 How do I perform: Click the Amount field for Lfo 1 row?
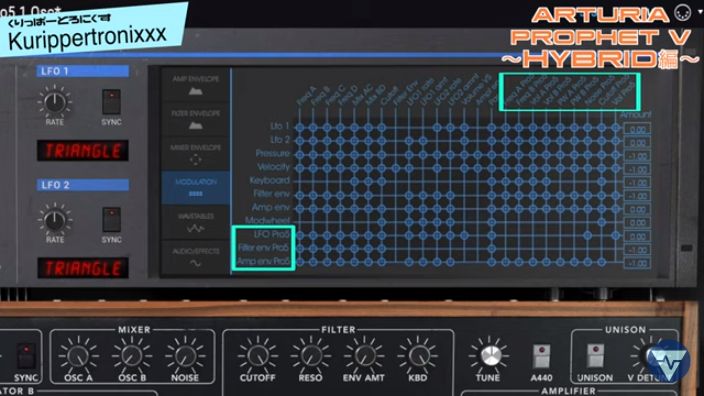pos(637,130)
